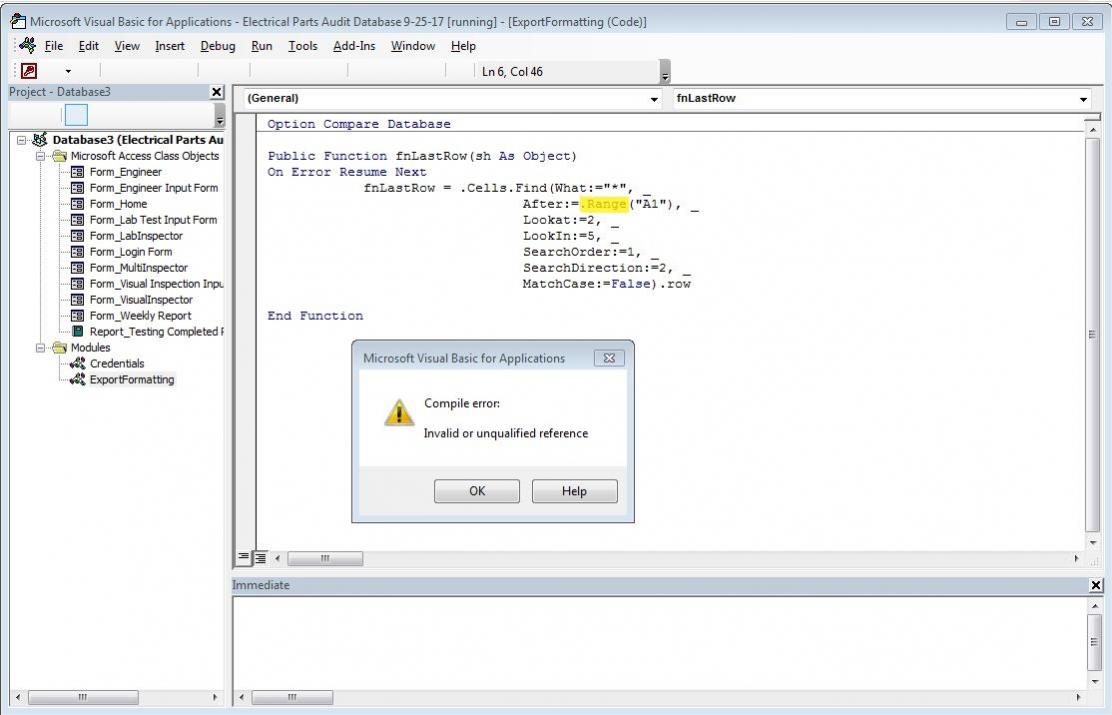Open the Run menu
This screenshot has width=1112, height=715.
tap(262, 46)
